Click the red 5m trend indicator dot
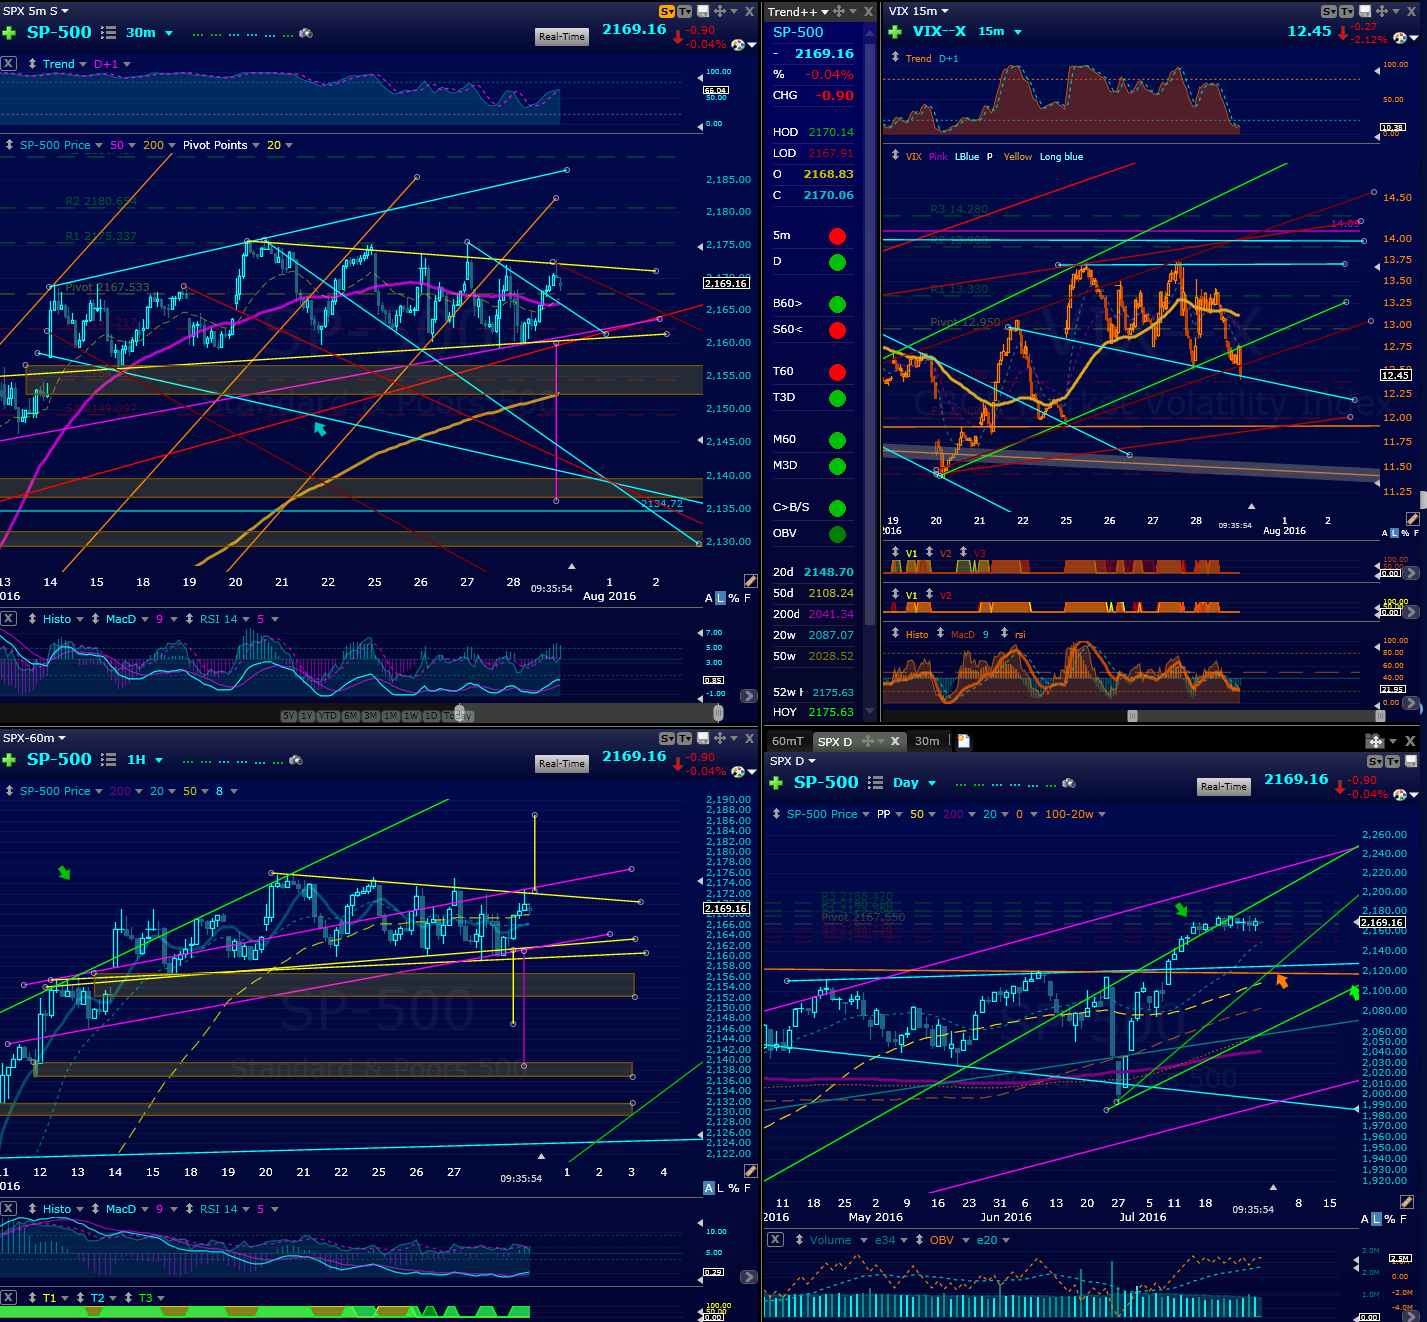 (x=838, y=236)
